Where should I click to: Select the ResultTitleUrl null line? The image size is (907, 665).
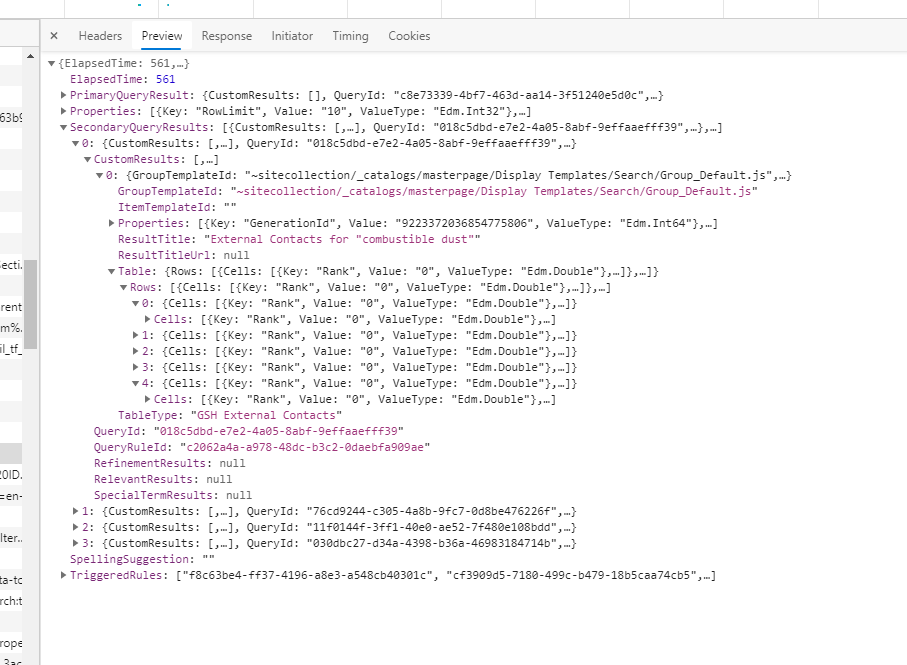183,255
